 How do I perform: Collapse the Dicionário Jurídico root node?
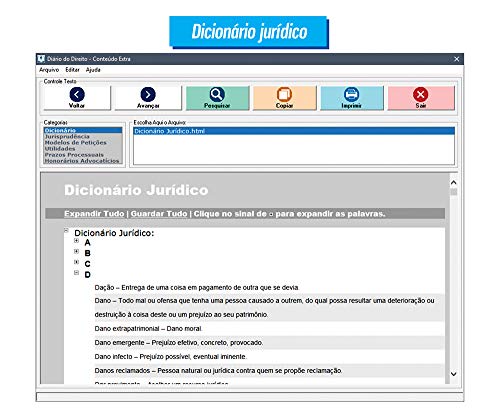[66, 230]
